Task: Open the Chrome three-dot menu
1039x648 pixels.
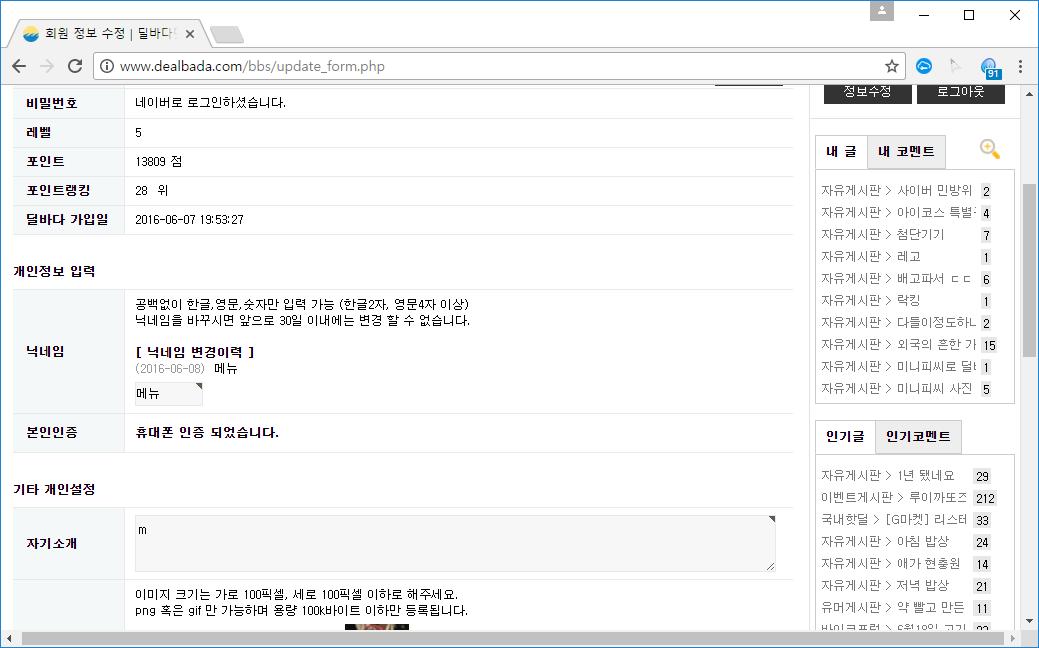Action: click(1020, 66)
